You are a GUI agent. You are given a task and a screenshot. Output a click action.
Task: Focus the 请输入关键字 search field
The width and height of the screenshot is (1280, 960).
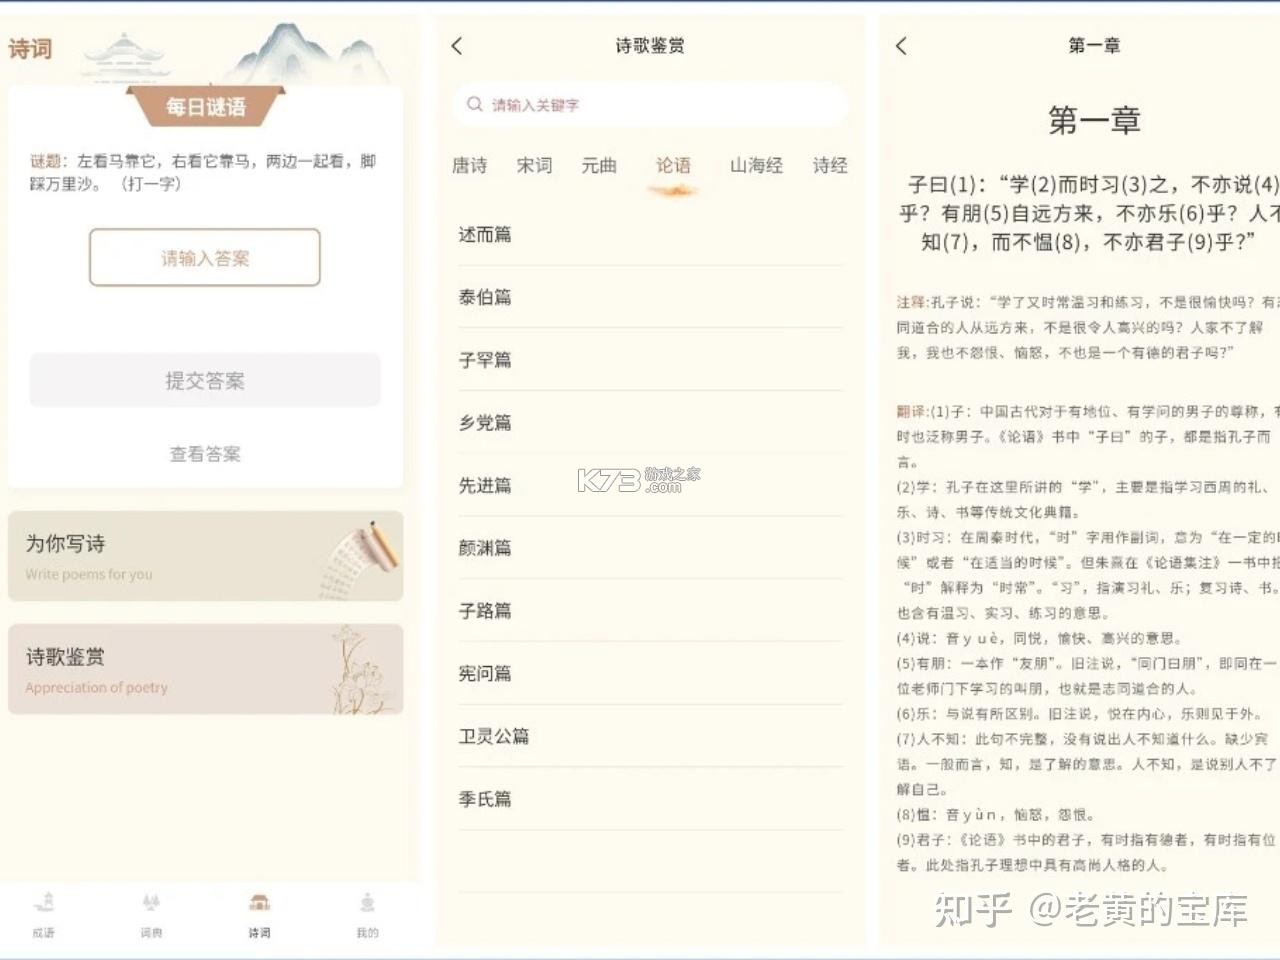pos(650,104)
